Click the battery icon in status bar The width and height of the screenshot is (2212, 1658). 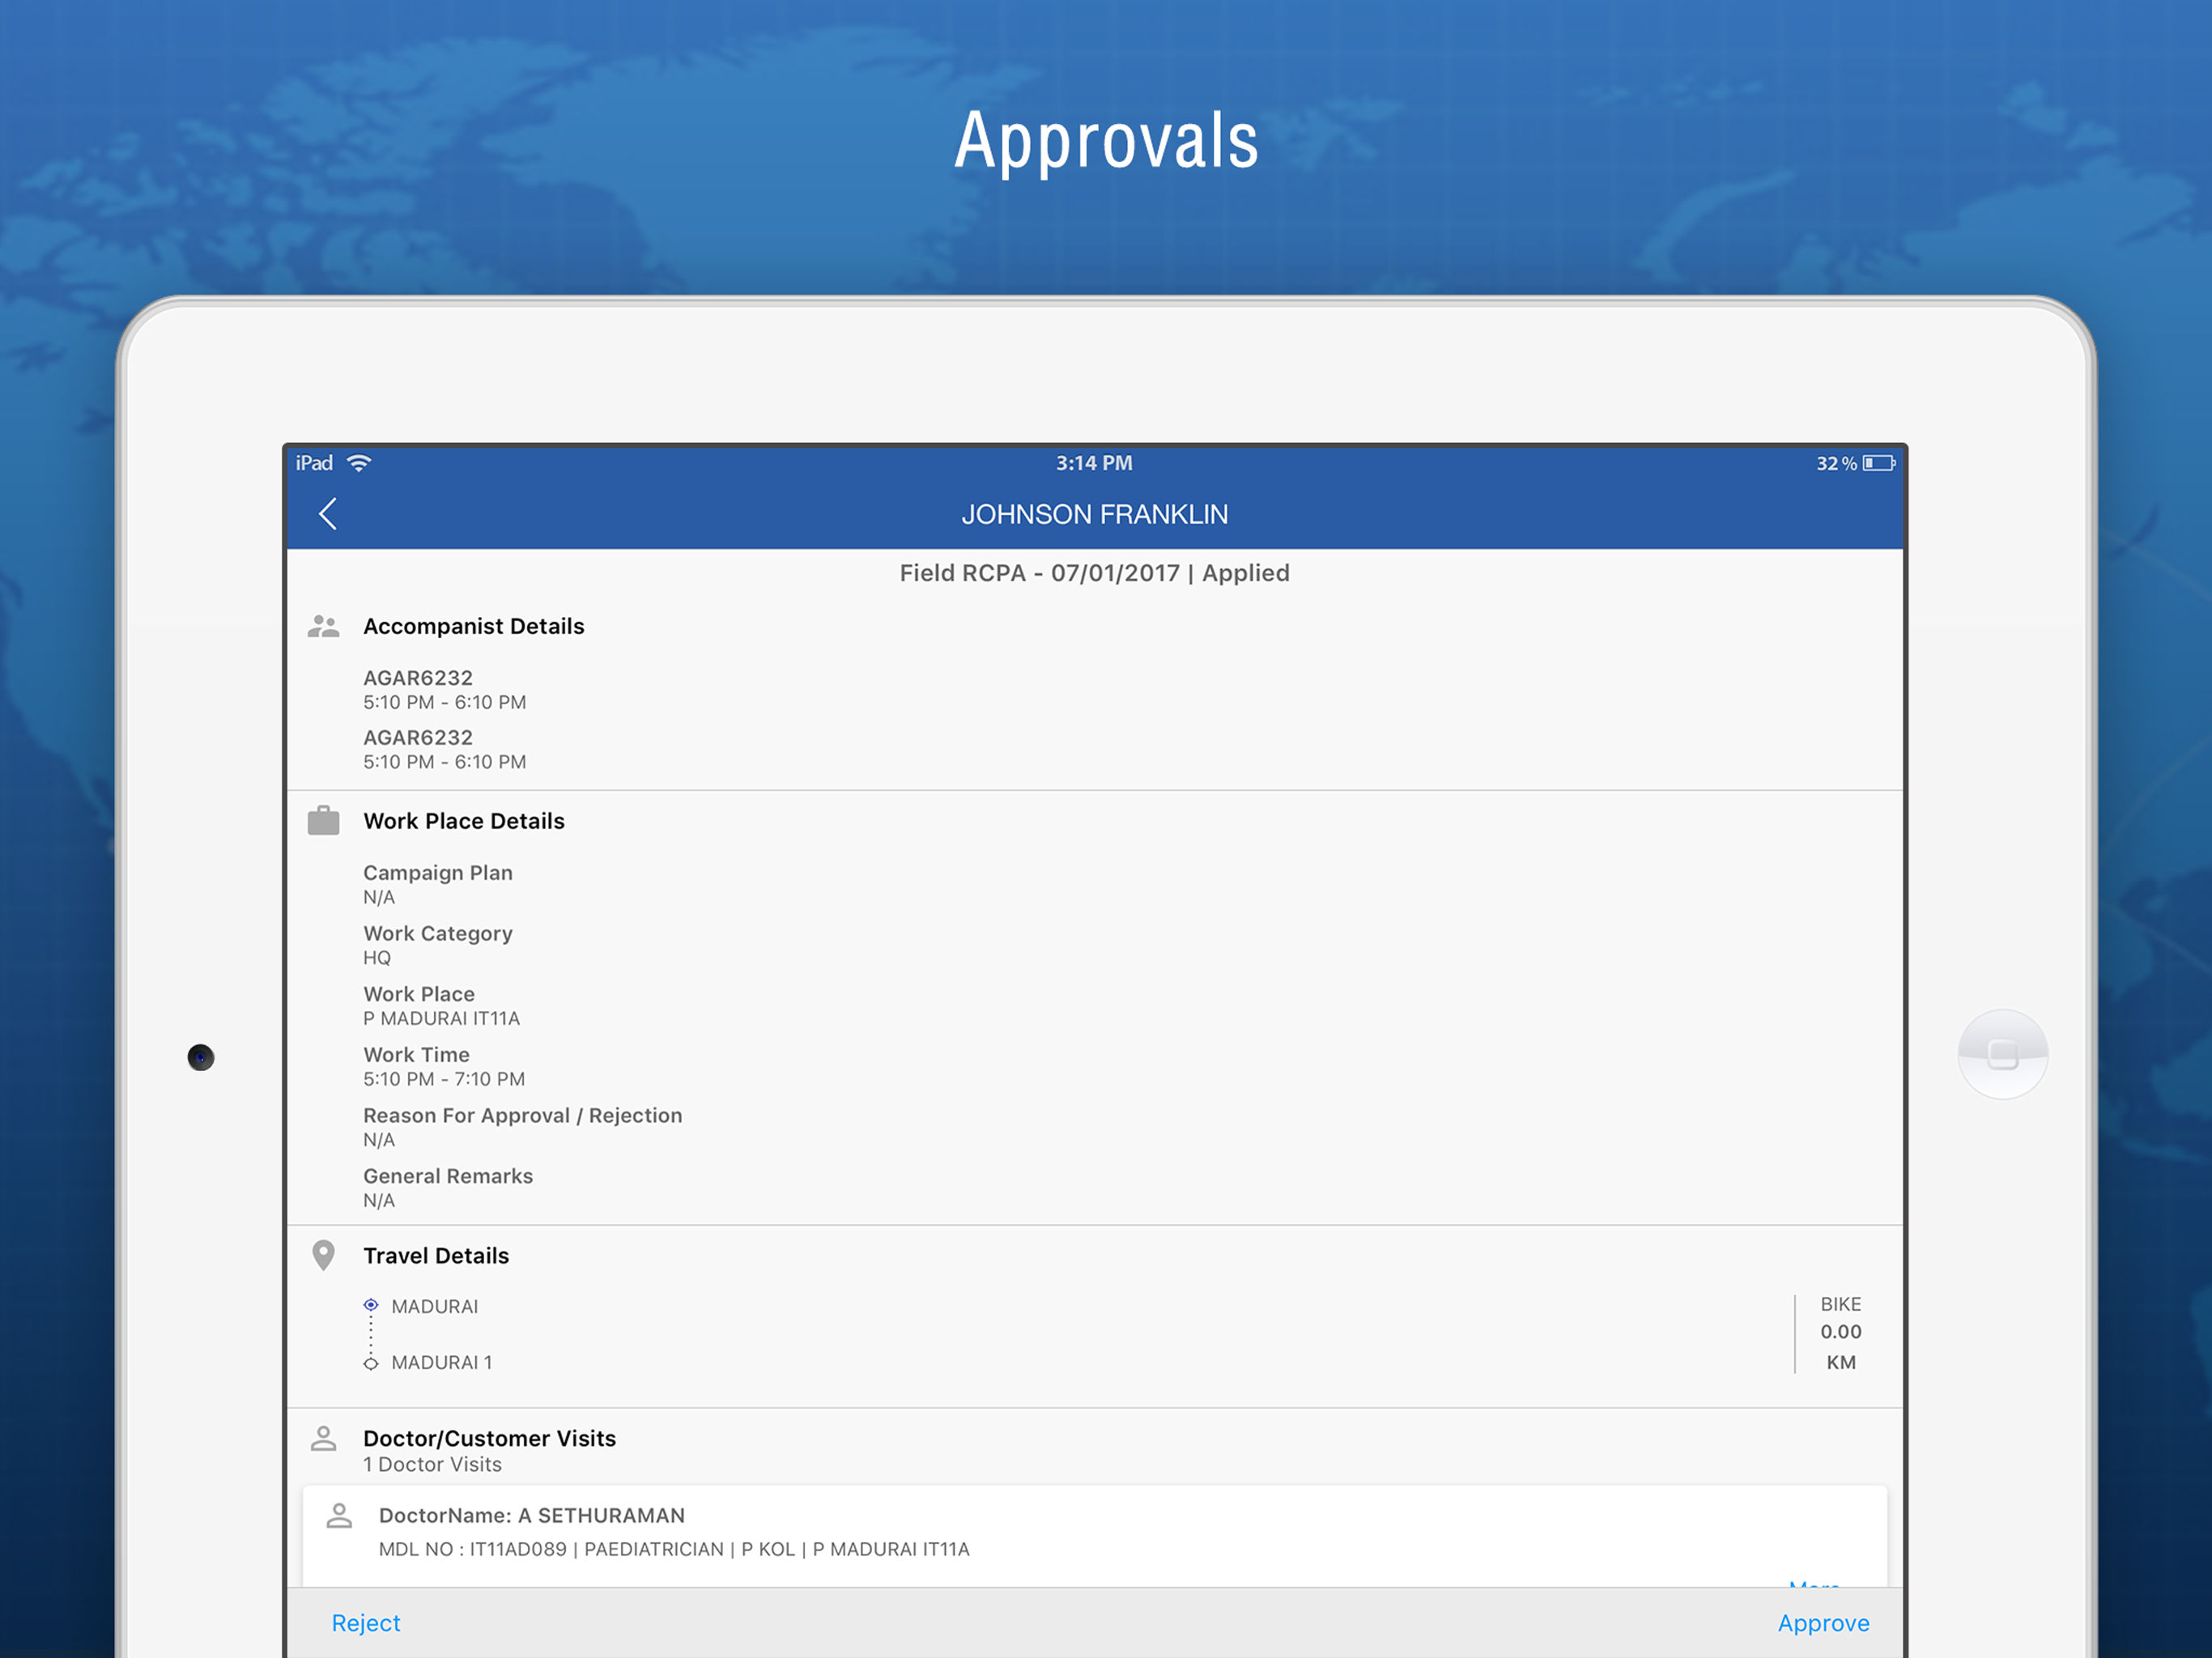pos(1879,463)
